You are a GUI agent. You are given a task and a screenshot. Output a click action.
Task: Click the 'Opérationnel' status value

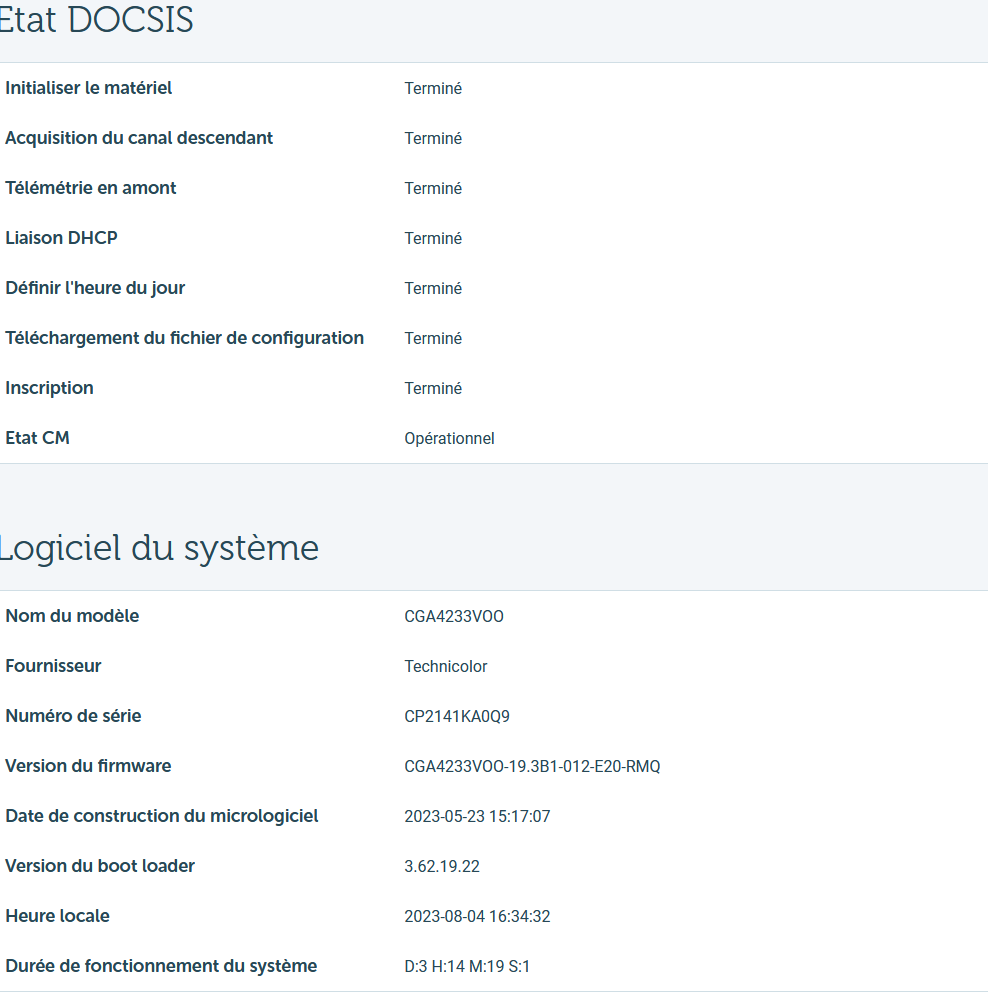click(x=449, y=438)
